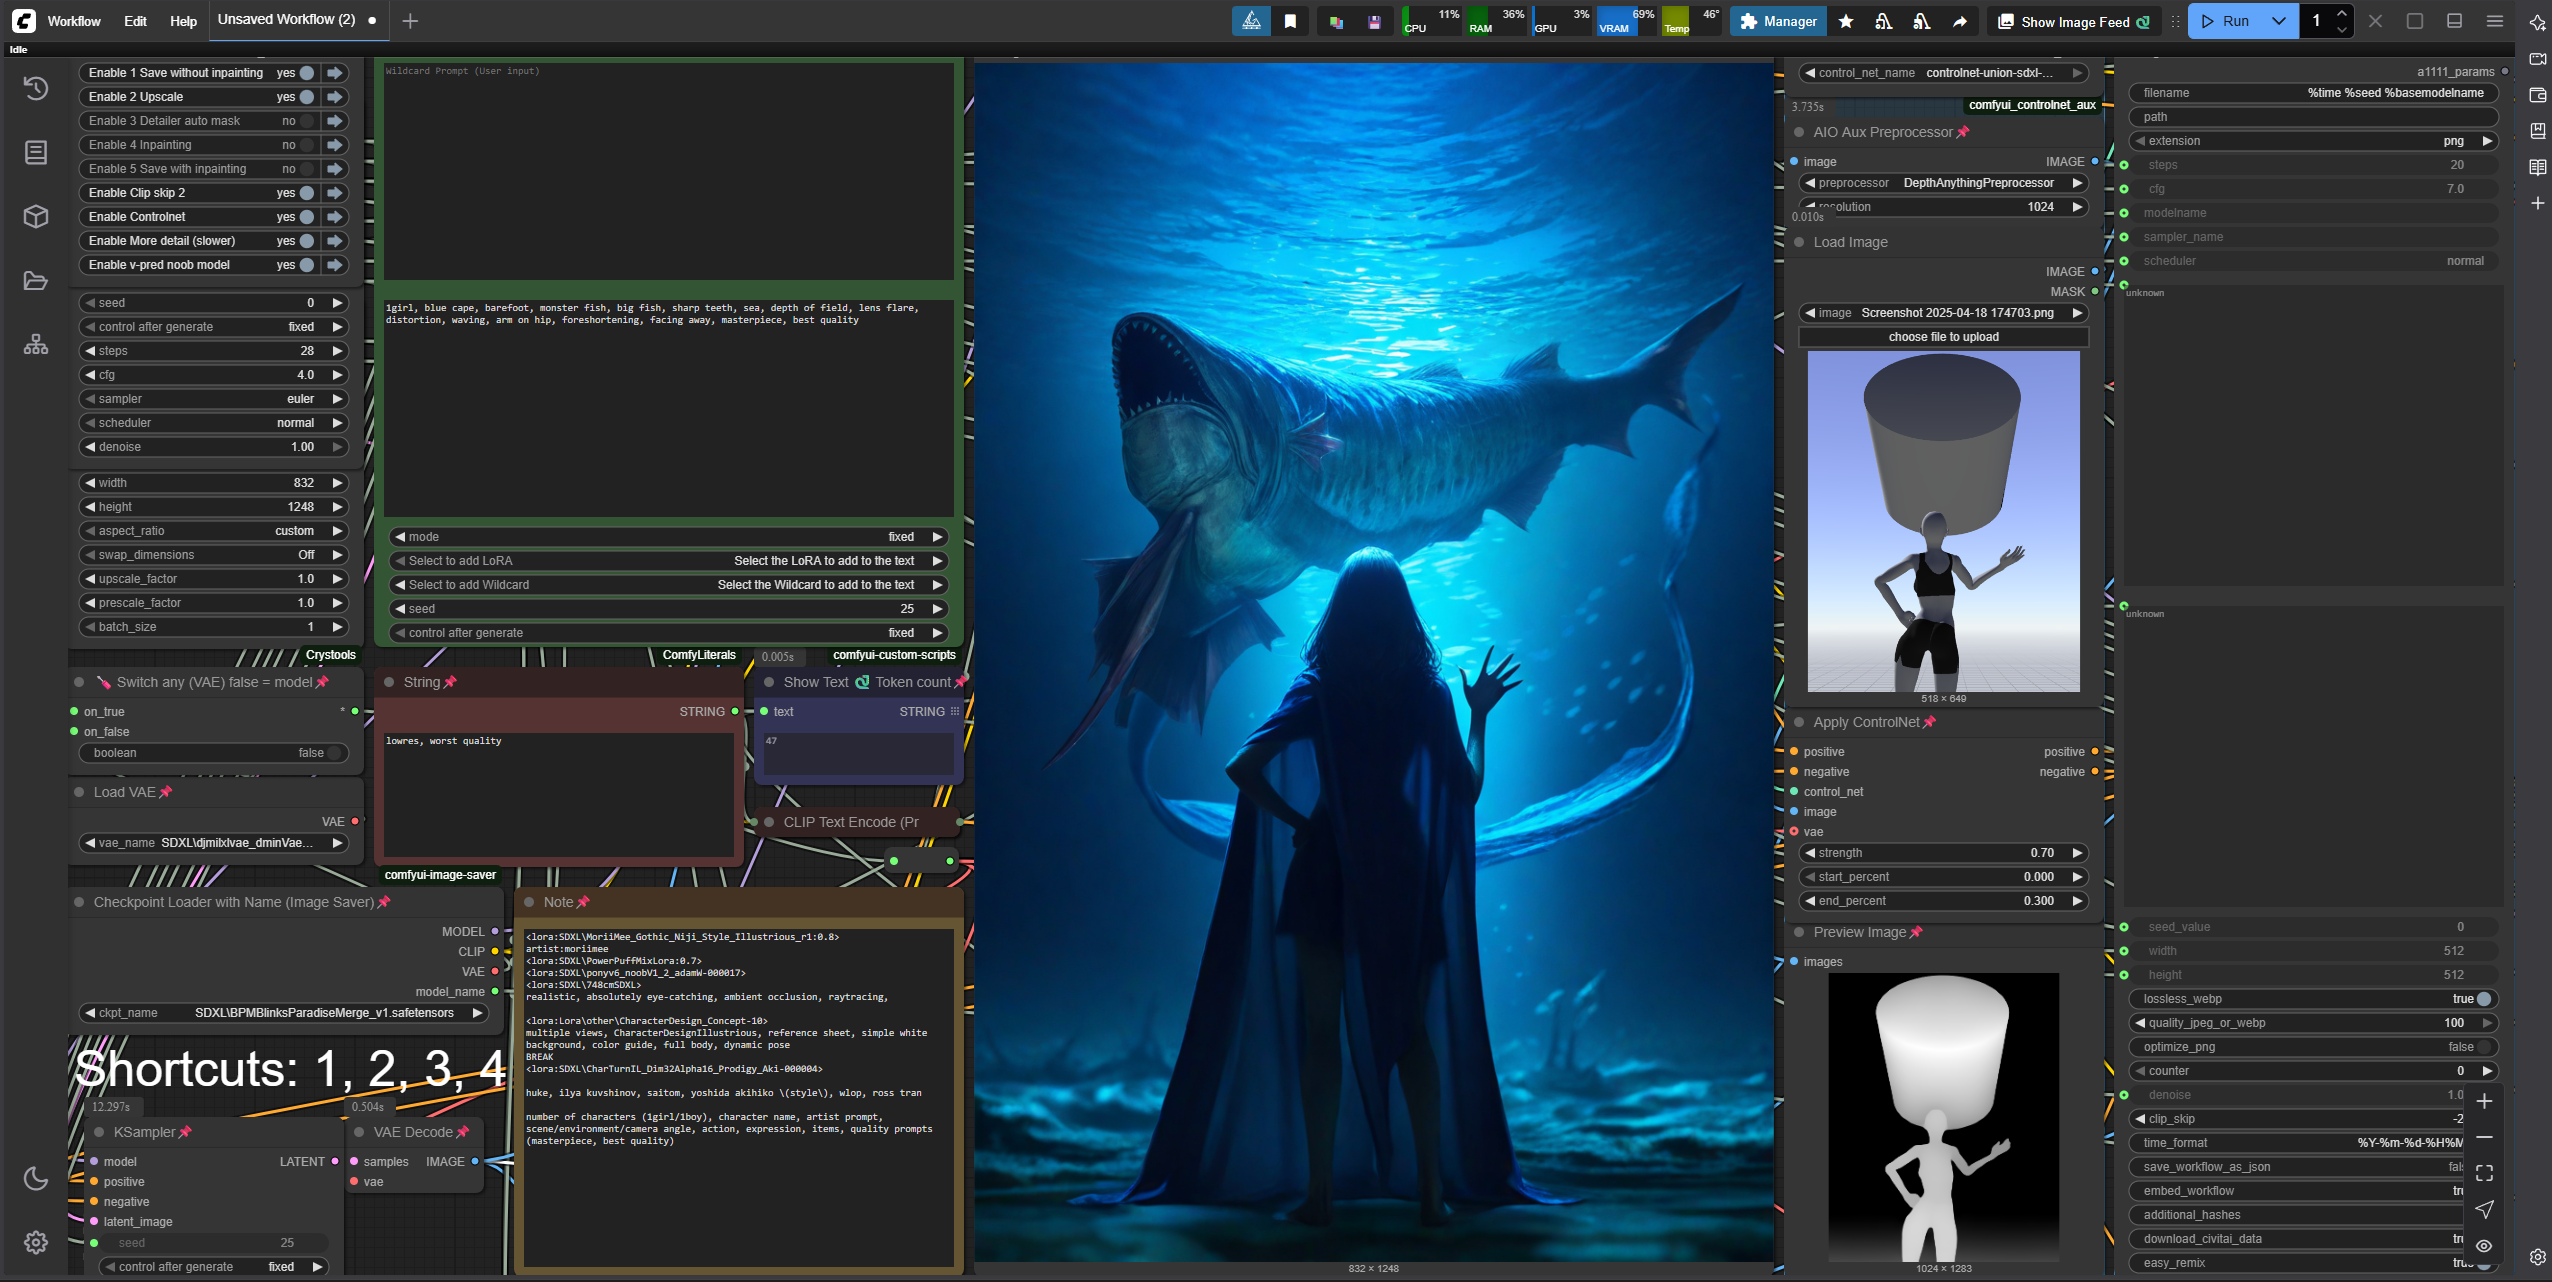Open settings gear in left sidebar
Screen dimensions: 2552x1282
click(x=36, y=1243)
